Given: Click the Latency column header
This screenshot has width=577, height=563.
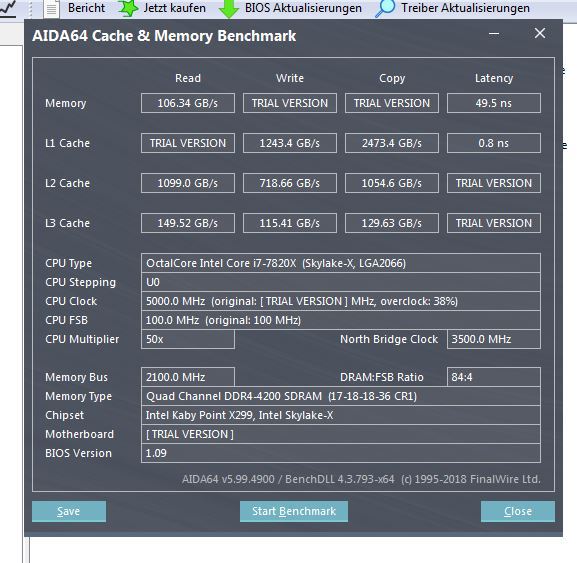Looking at the screenshot, I should [x=494, y=78].
